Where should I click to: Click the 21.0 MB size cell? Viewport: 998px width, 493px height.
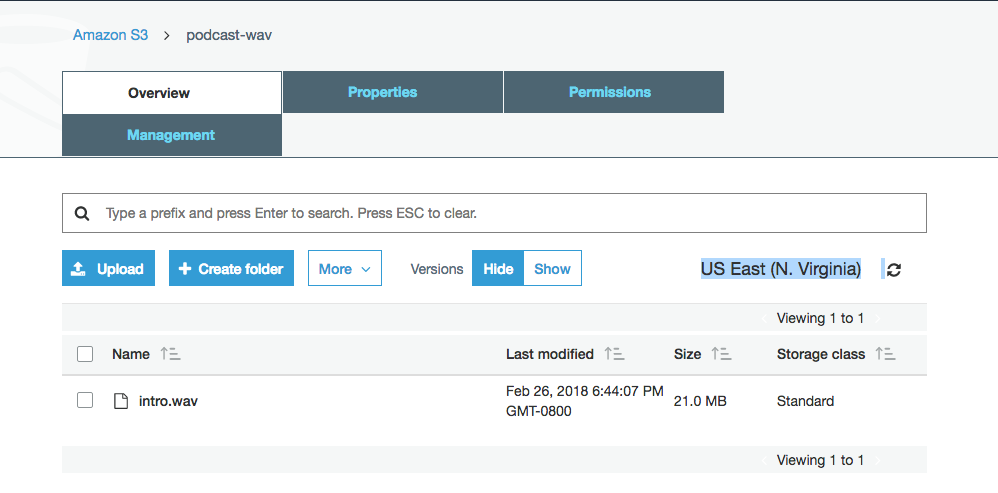(700, 401)
